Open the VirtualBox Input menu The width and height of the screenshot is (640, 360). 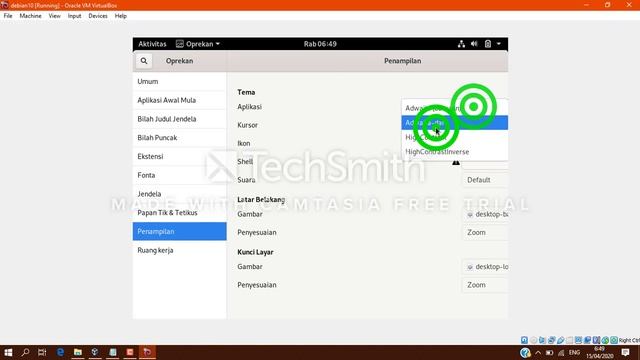click(74, 16)
